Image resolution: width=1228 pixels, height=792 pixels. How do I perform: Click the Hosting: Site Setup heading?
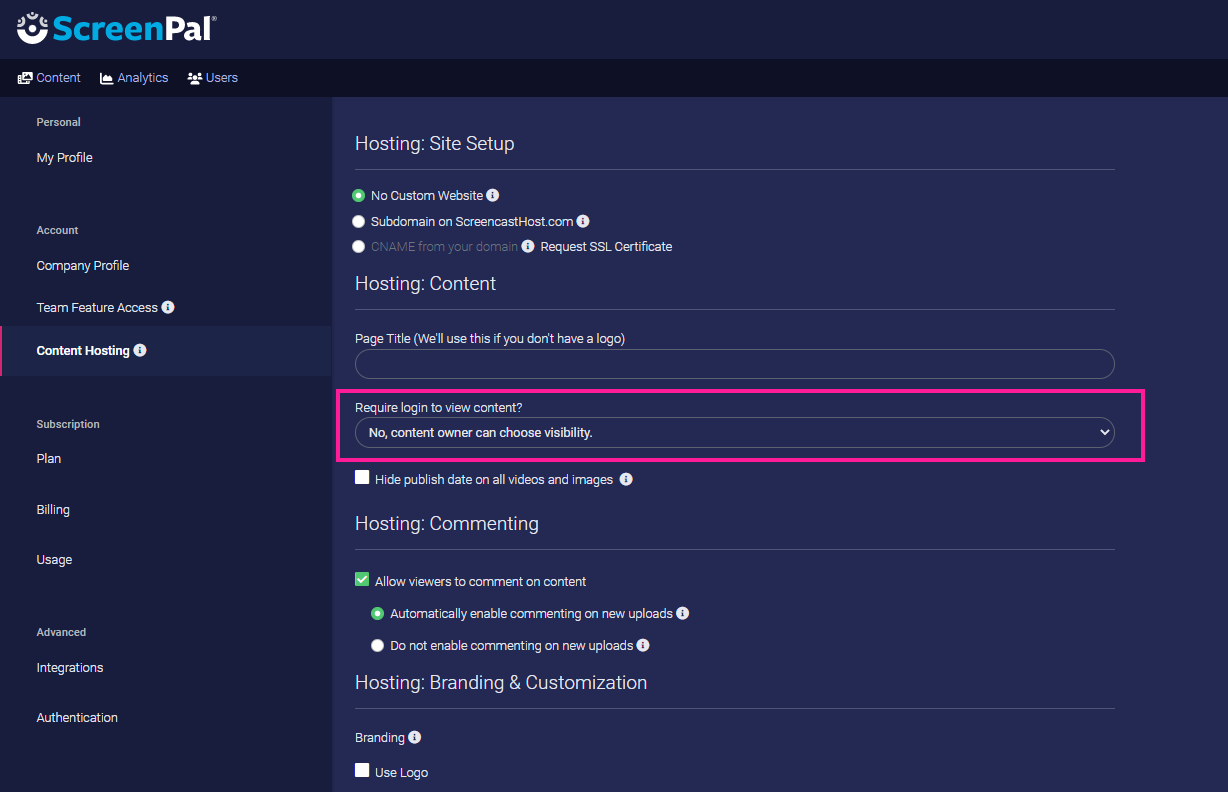point(435,144)
